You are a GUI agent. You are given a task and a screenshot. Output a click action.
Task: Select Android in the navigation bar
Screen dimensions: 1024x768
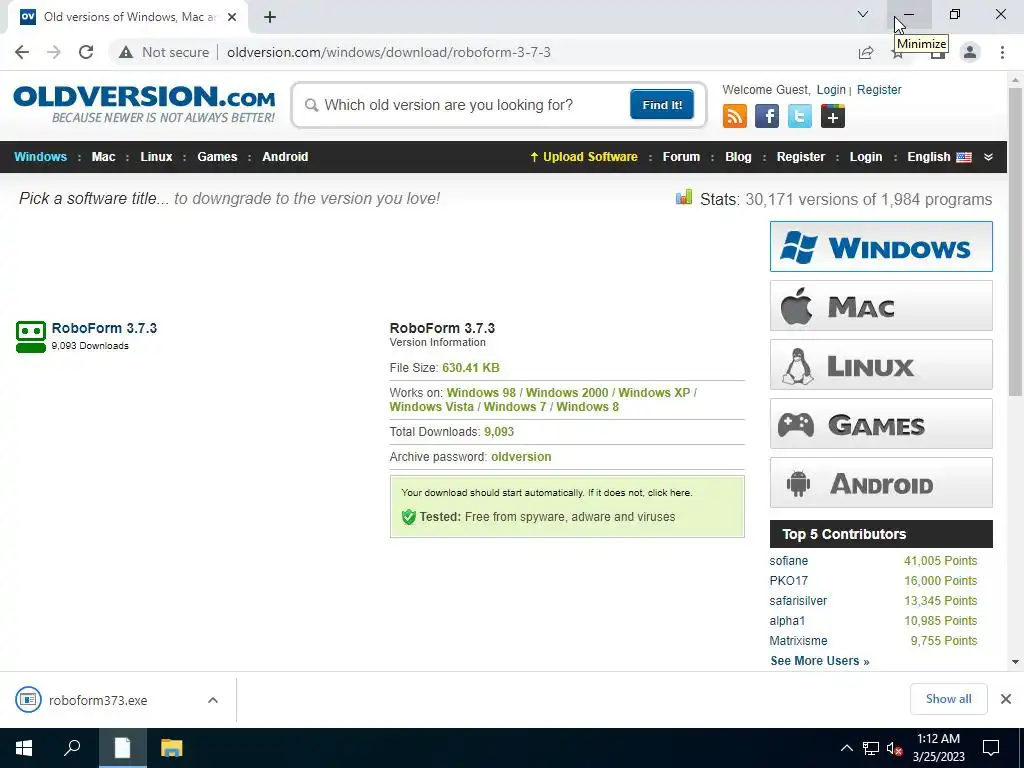(x=285, y=157)
